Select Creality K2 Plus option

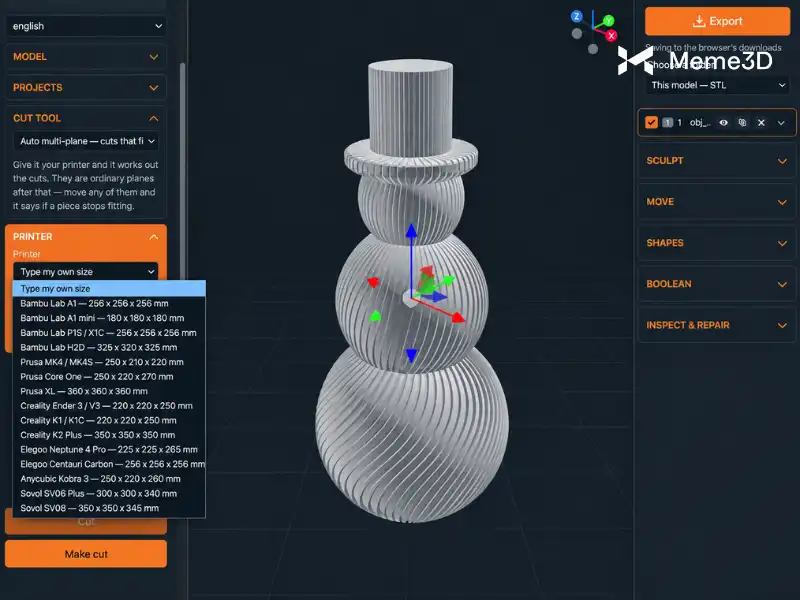(x=109, y=435)
